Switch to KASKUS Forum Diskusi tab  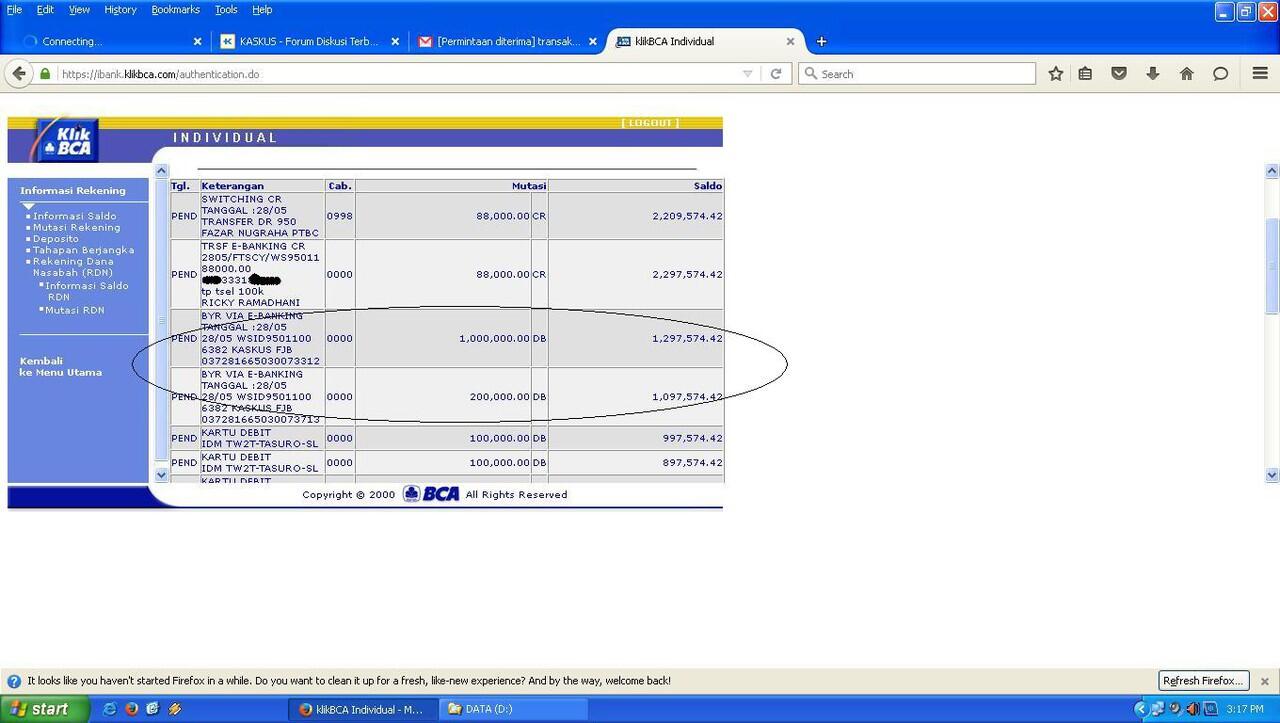click(309, 42)
